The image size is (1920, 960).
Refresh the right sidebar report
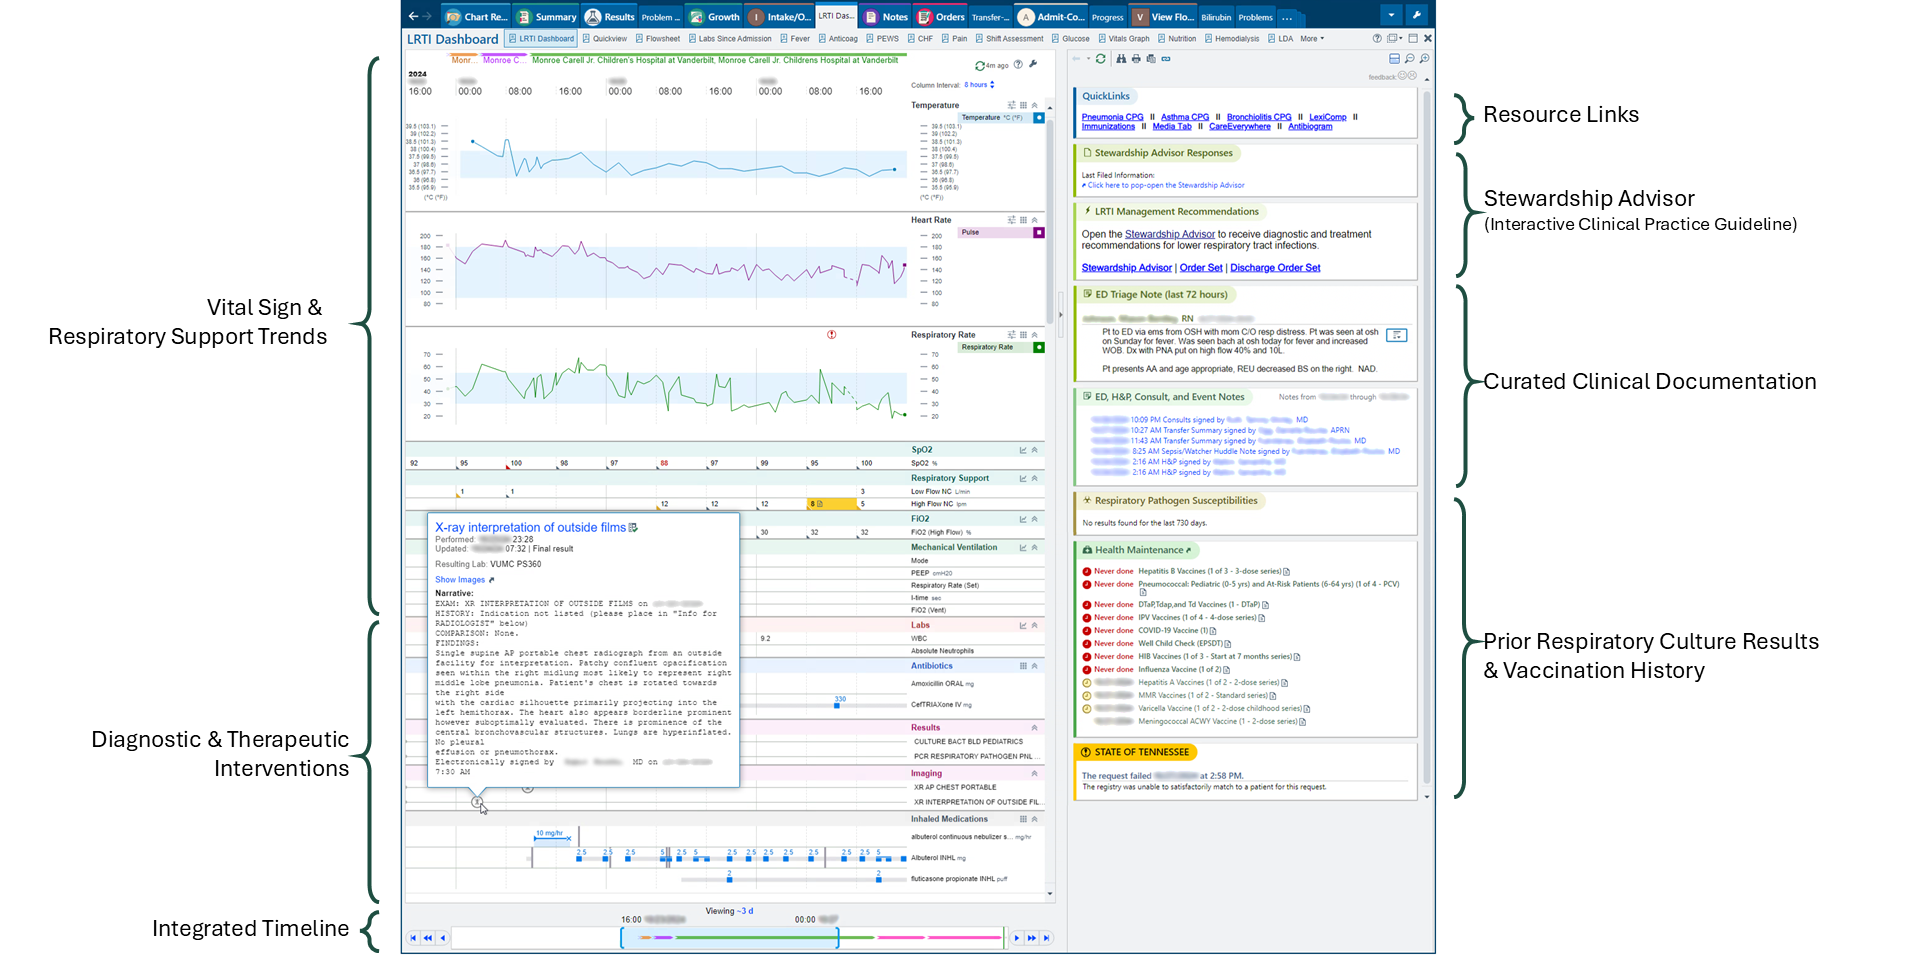click(1101, 59)
